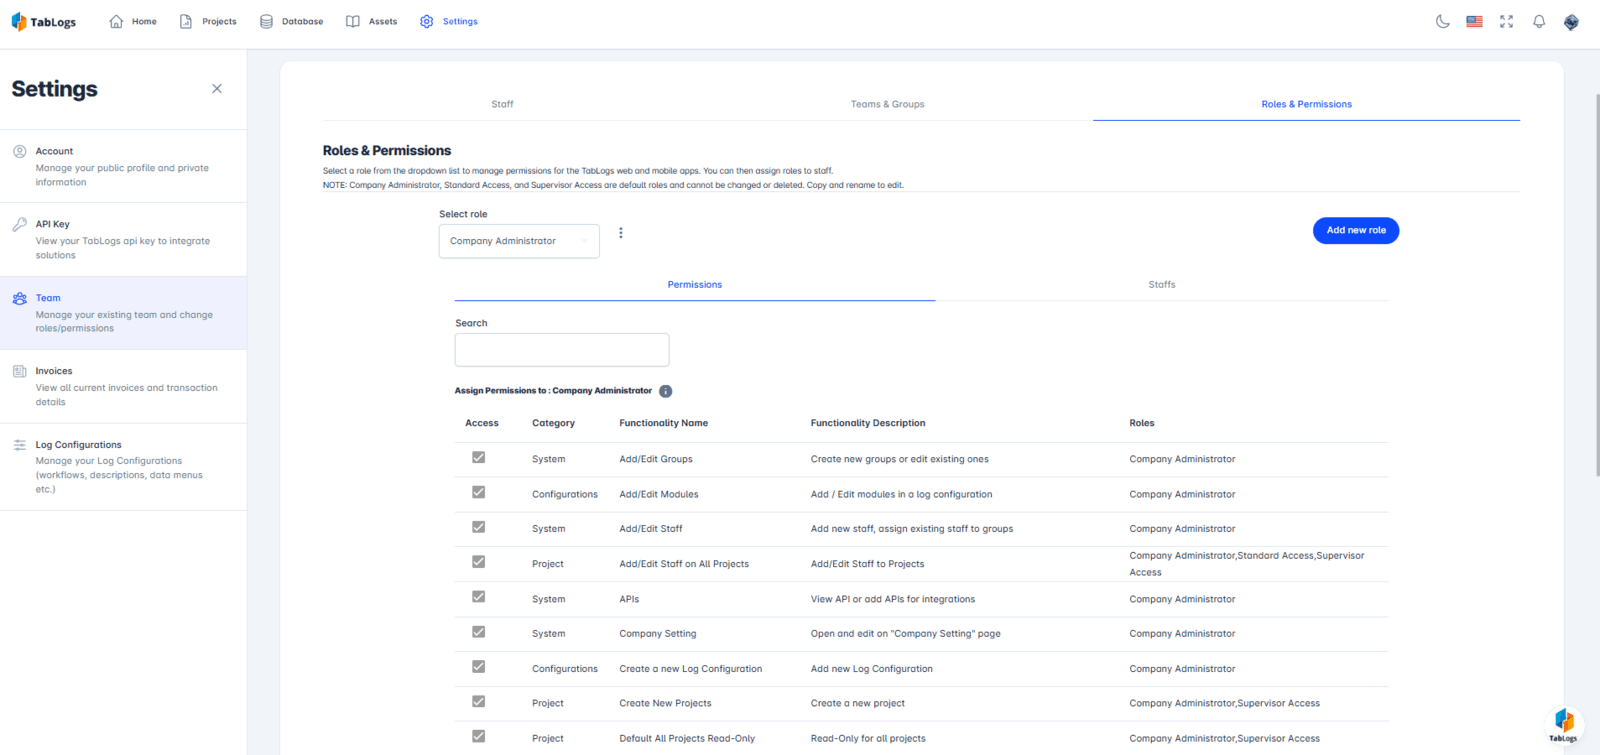Viewport: 1600px width, 755px height.
Task: Open three-dot role options menu
Action: pyautogui.click(x=621, y=233)
